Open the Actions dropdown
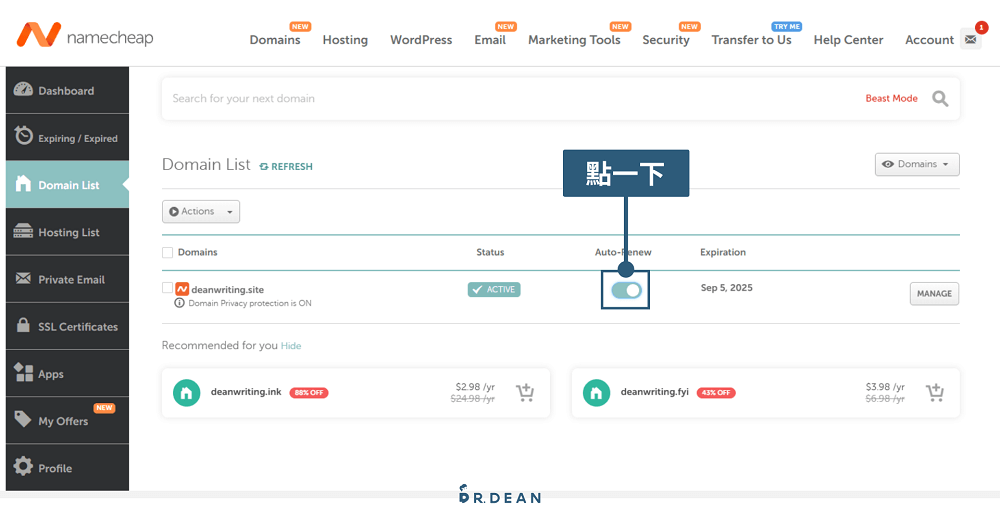1000x520 pixels. pos(201,211)
